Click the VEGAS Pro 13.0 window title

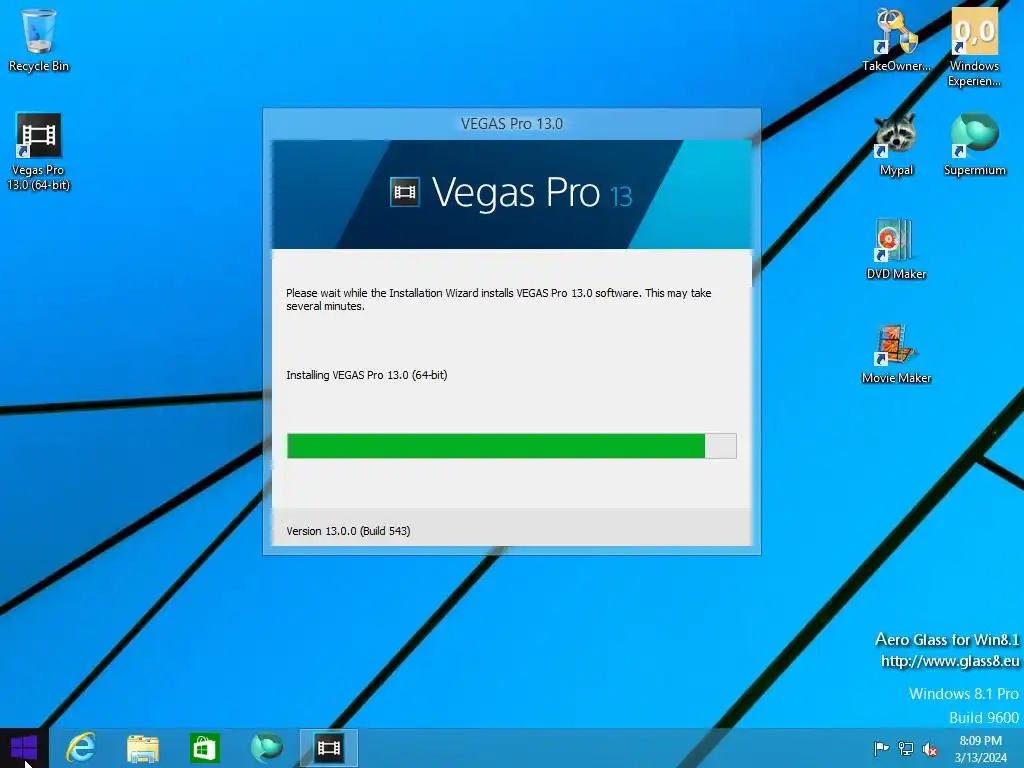coord(511,123)
